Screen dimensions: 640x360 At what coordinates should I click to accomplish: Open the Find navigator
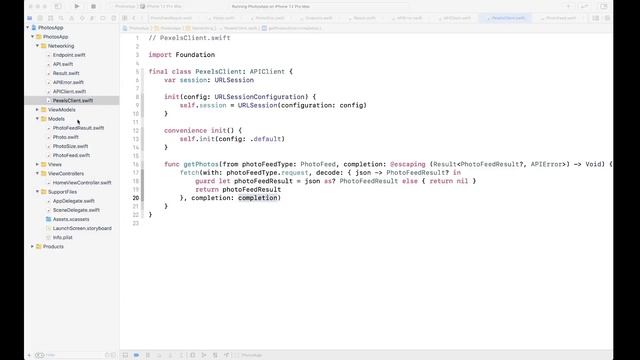[61, 18]
